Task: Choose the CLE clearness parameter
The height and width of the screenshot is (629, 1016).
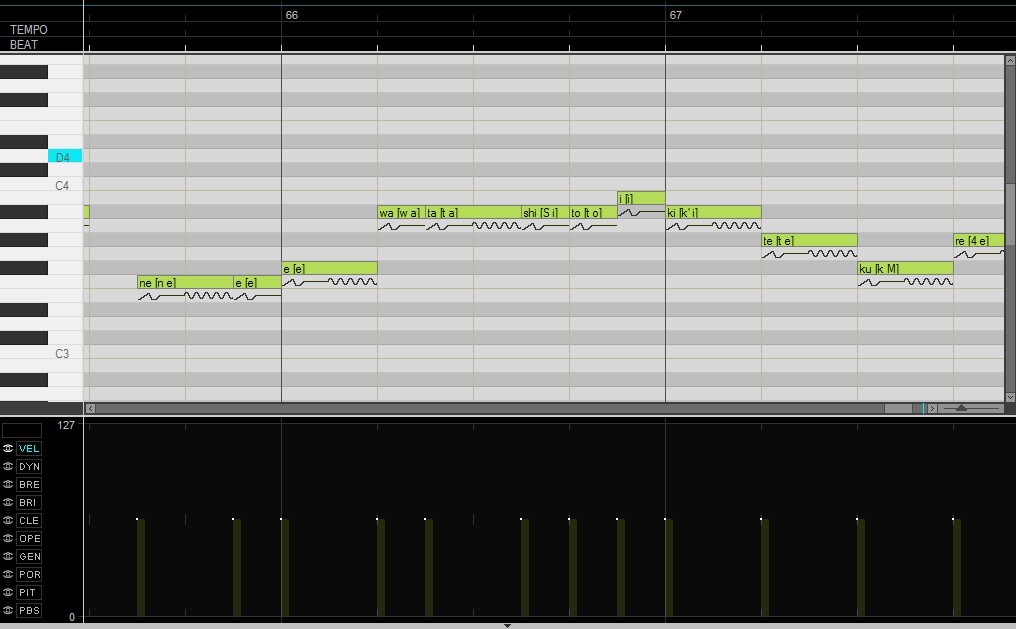Action: 29,520
